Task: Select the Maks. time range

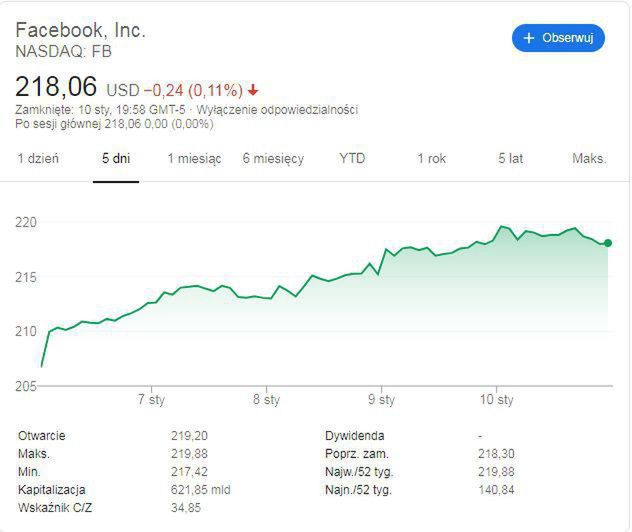Action: [589, 159]
